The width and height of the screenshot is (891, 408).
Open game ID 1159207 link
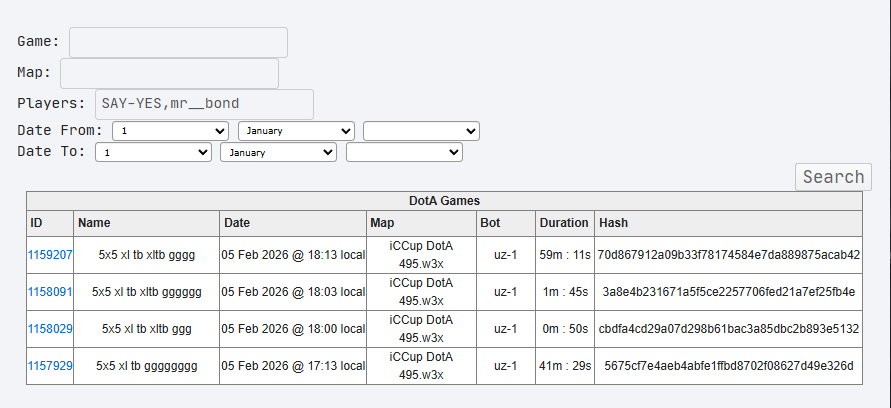[x=50, y=255]
